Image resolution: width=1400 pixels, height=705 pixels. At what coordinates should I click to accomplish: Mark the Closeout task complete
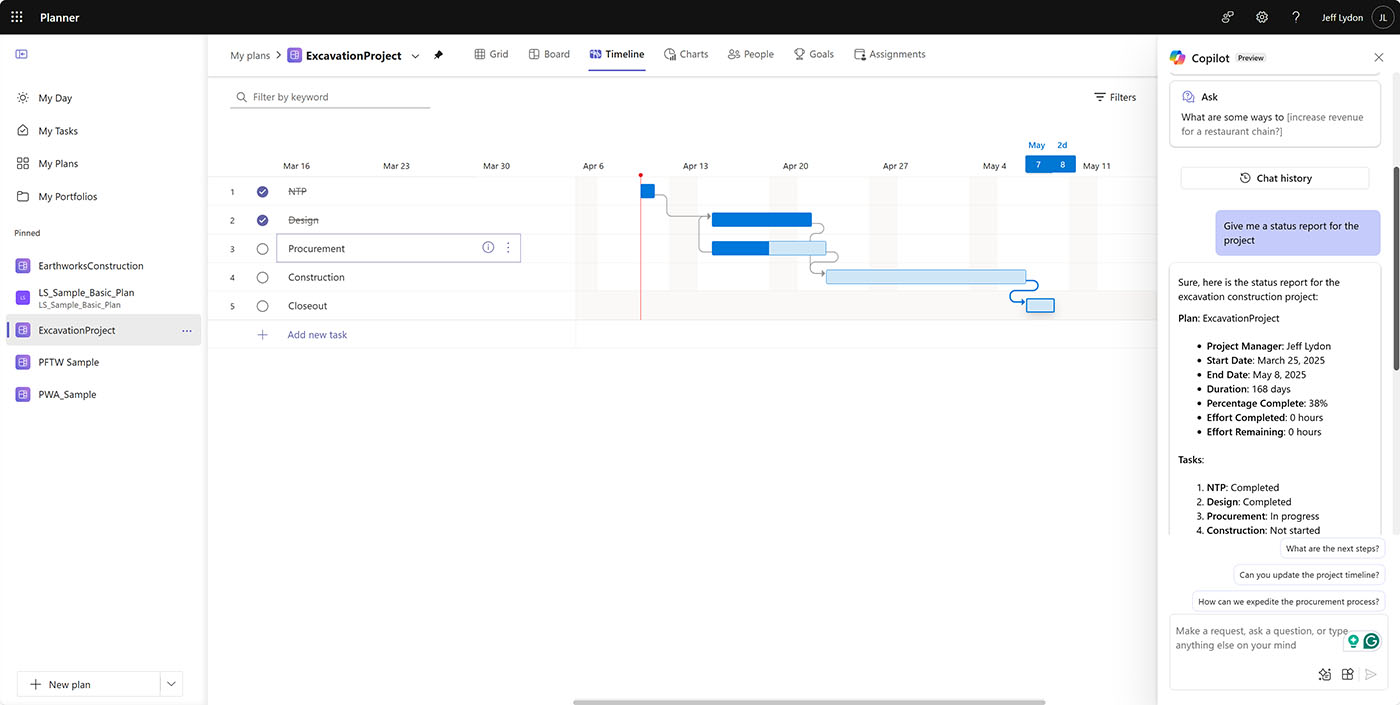262,306
